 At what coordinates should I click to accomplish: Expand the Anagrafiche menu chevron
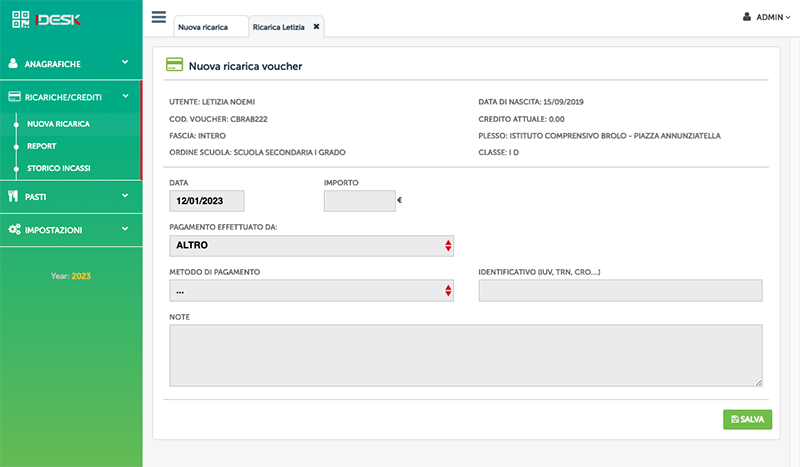pyautogui.click(x=125, y=62)
